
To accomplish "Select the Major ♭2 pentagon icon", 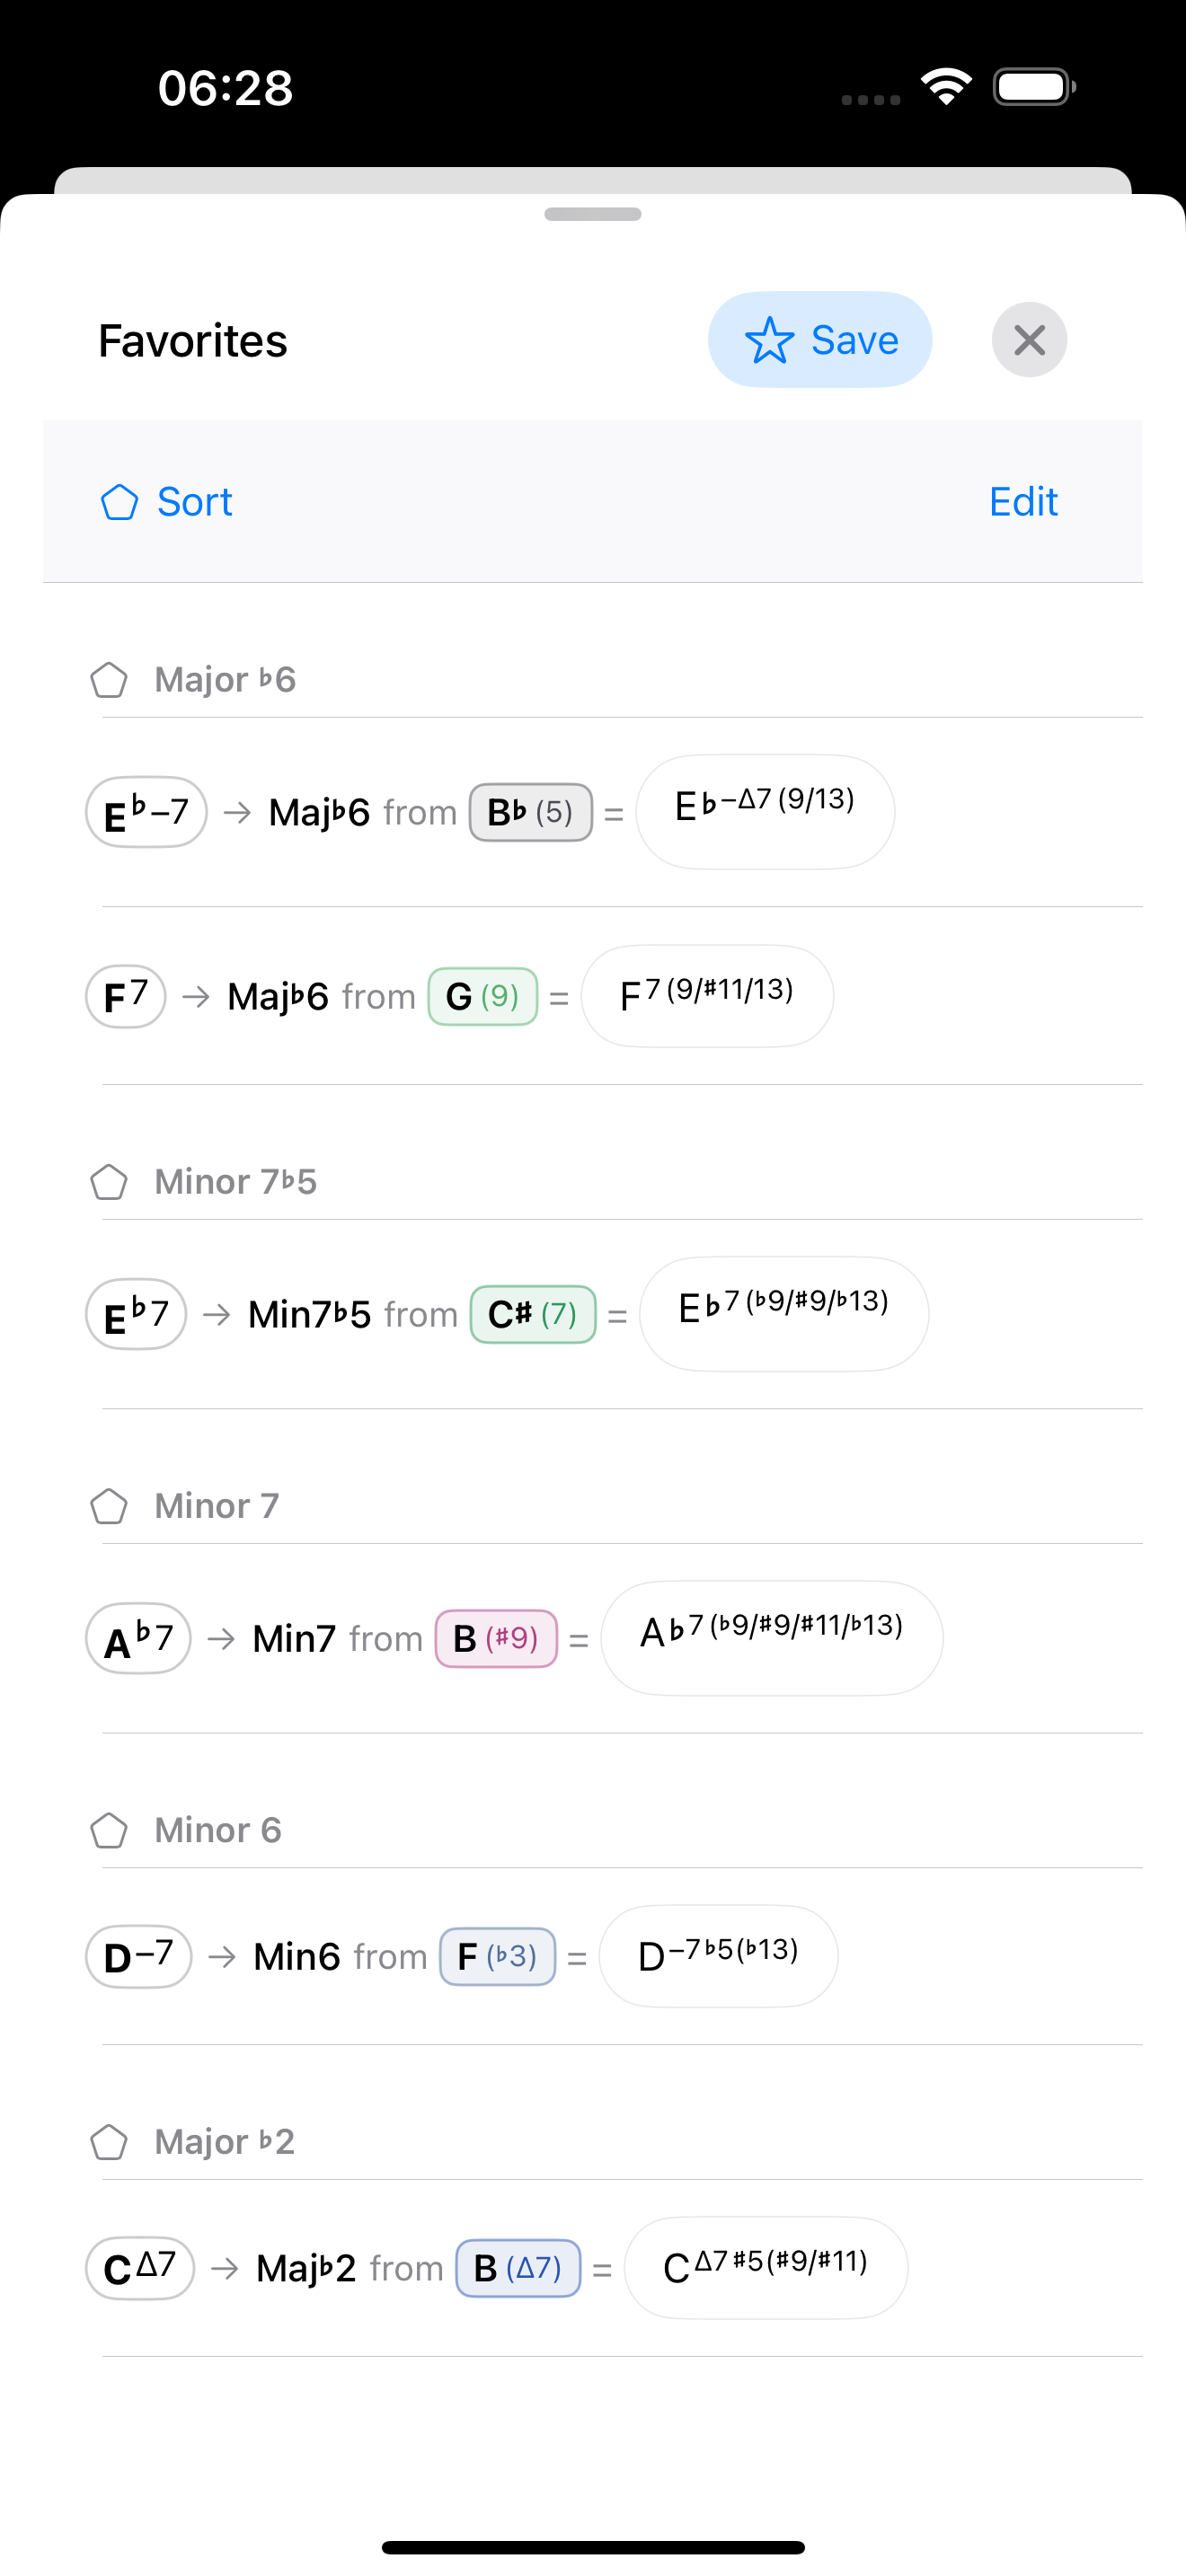I will (x=109, y=2142).
